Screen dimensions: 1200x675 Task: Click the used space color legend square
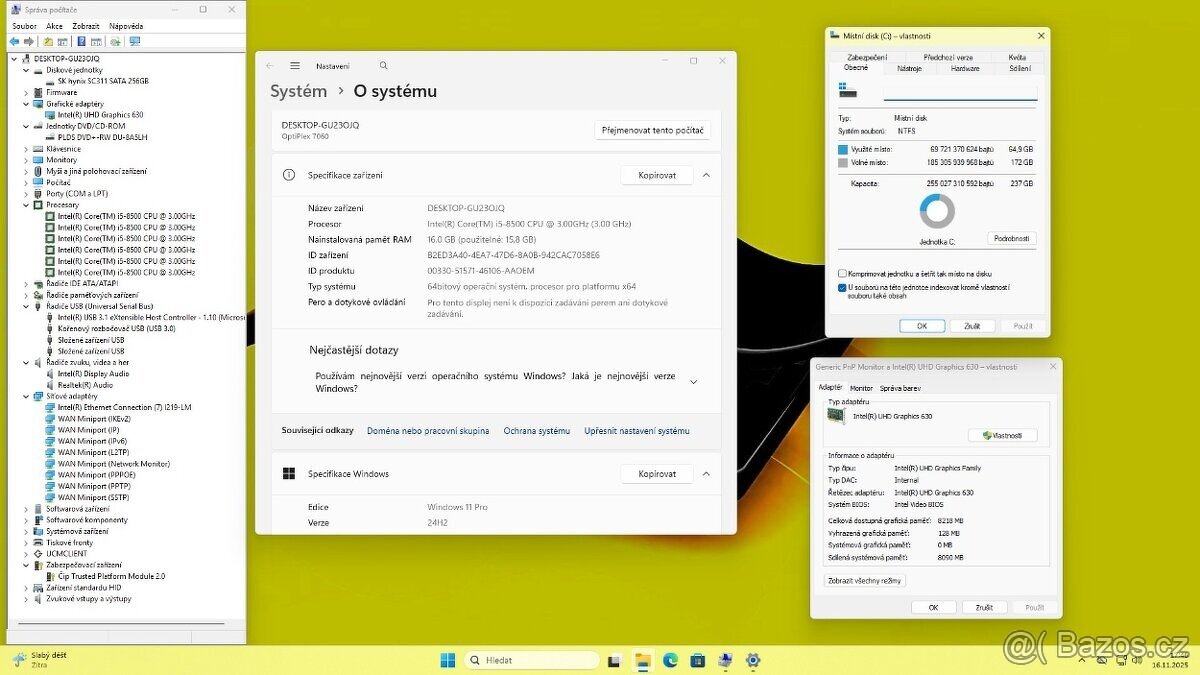coord(843,148)
